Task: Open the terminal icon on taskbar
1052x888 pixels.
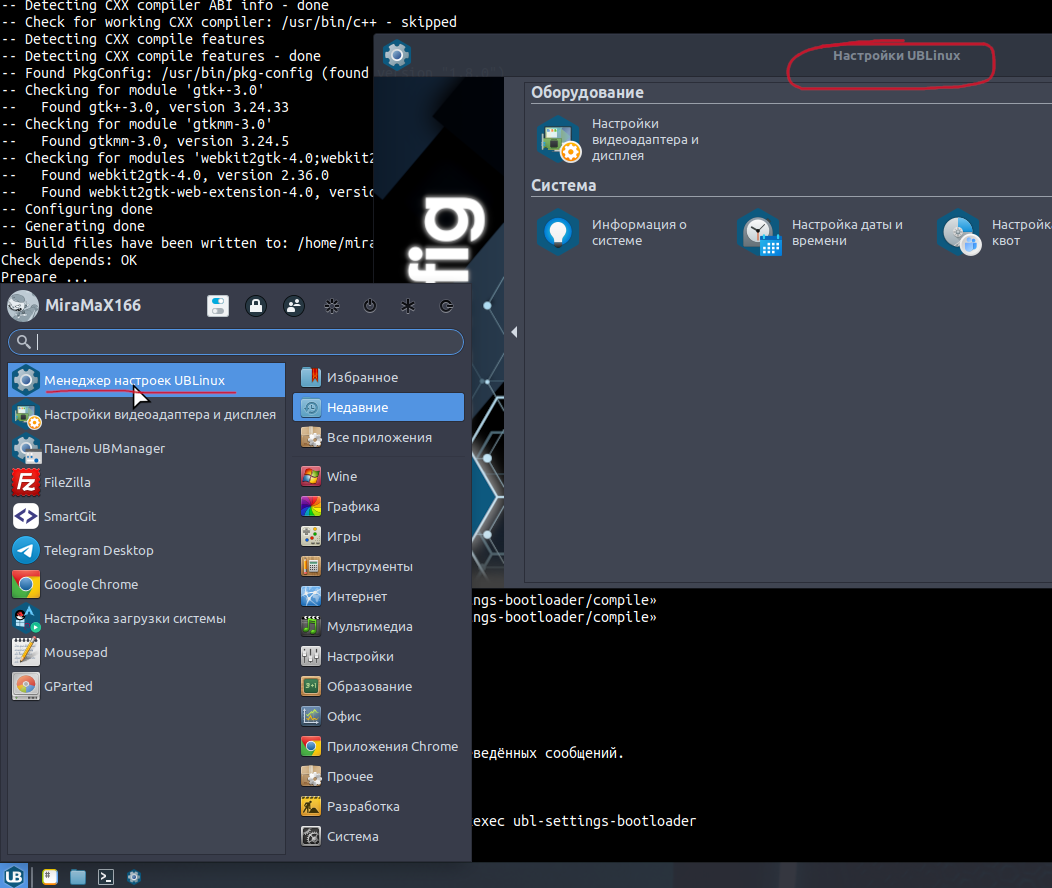Action: [x=106, y=877]
